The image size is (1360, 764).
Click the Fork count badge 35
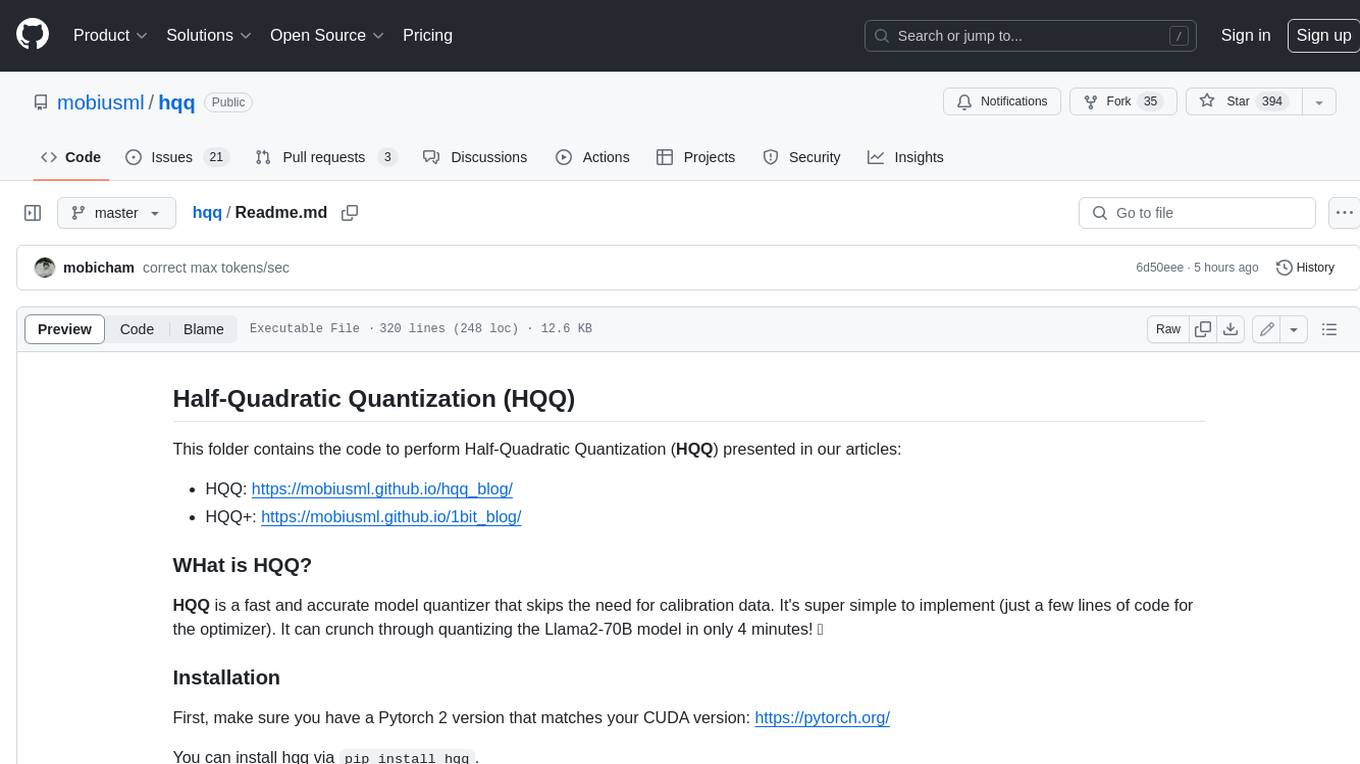1150,101
